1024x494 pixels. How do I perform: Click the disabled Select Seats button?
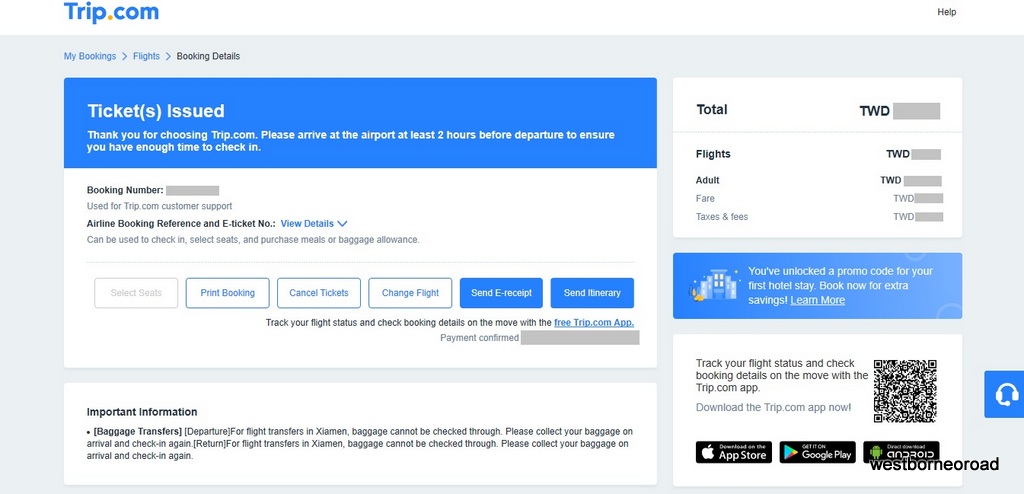pyautogui.click(x=136, y=293)
